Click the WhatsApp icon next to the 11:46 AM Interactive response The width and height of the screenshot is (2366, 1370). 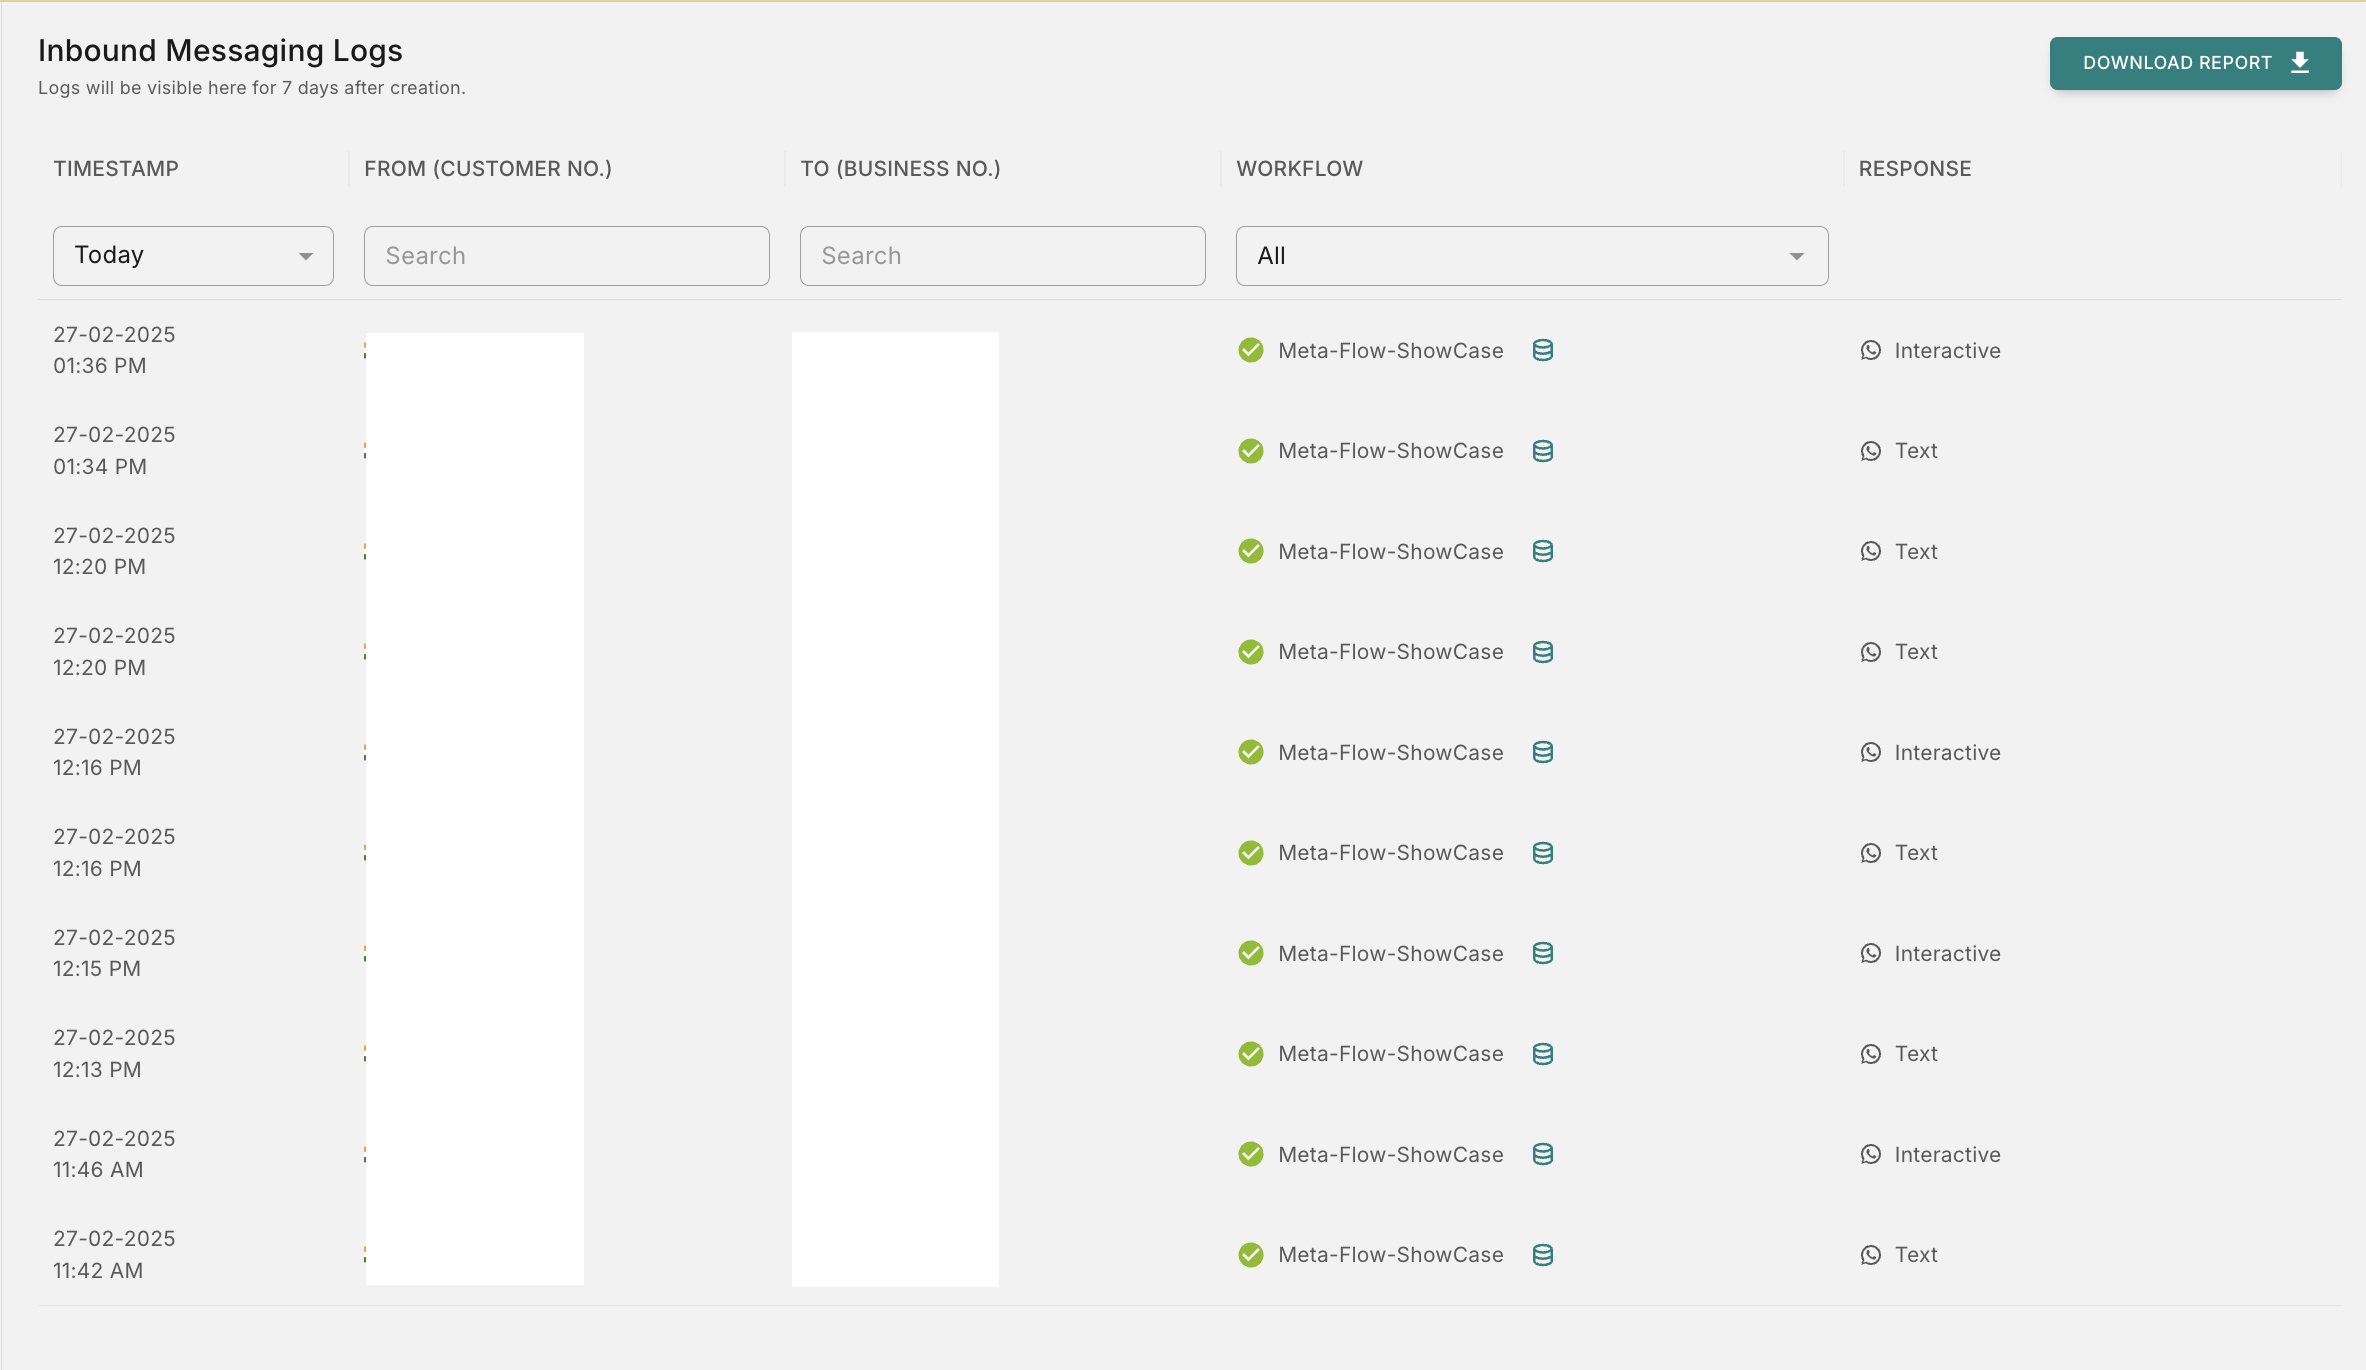pyautogui.click(x=1871, y=1154)
